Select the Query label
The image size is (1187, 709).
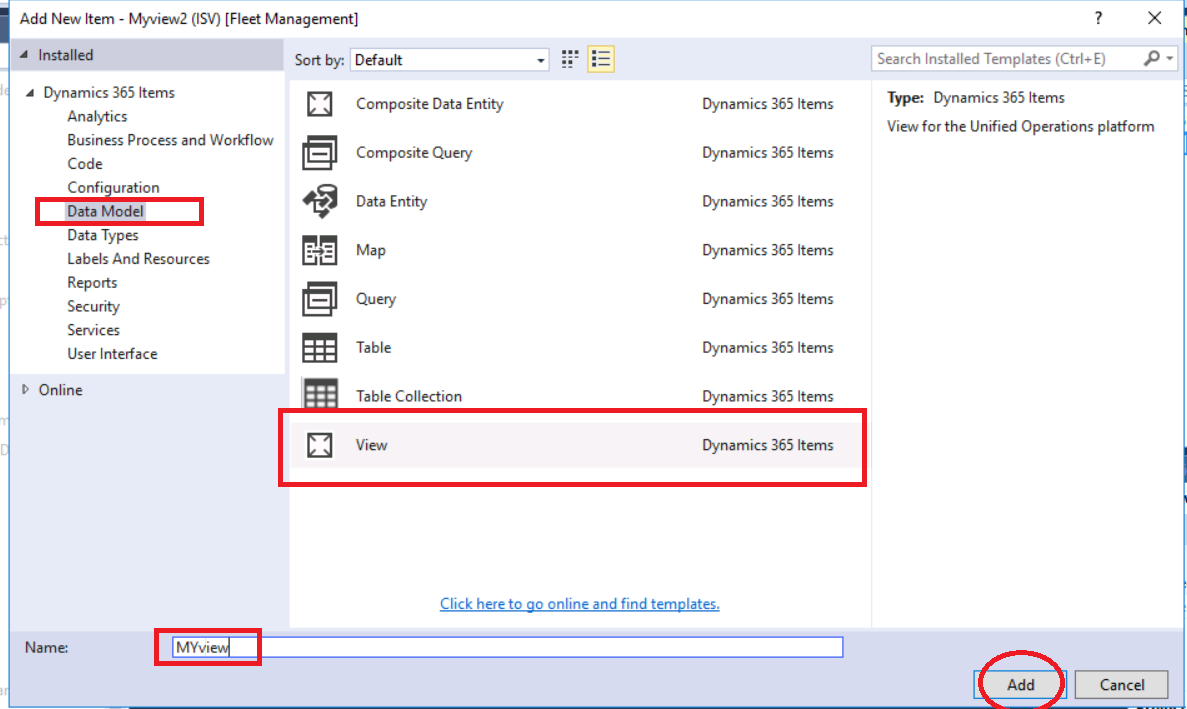[376, 299]
